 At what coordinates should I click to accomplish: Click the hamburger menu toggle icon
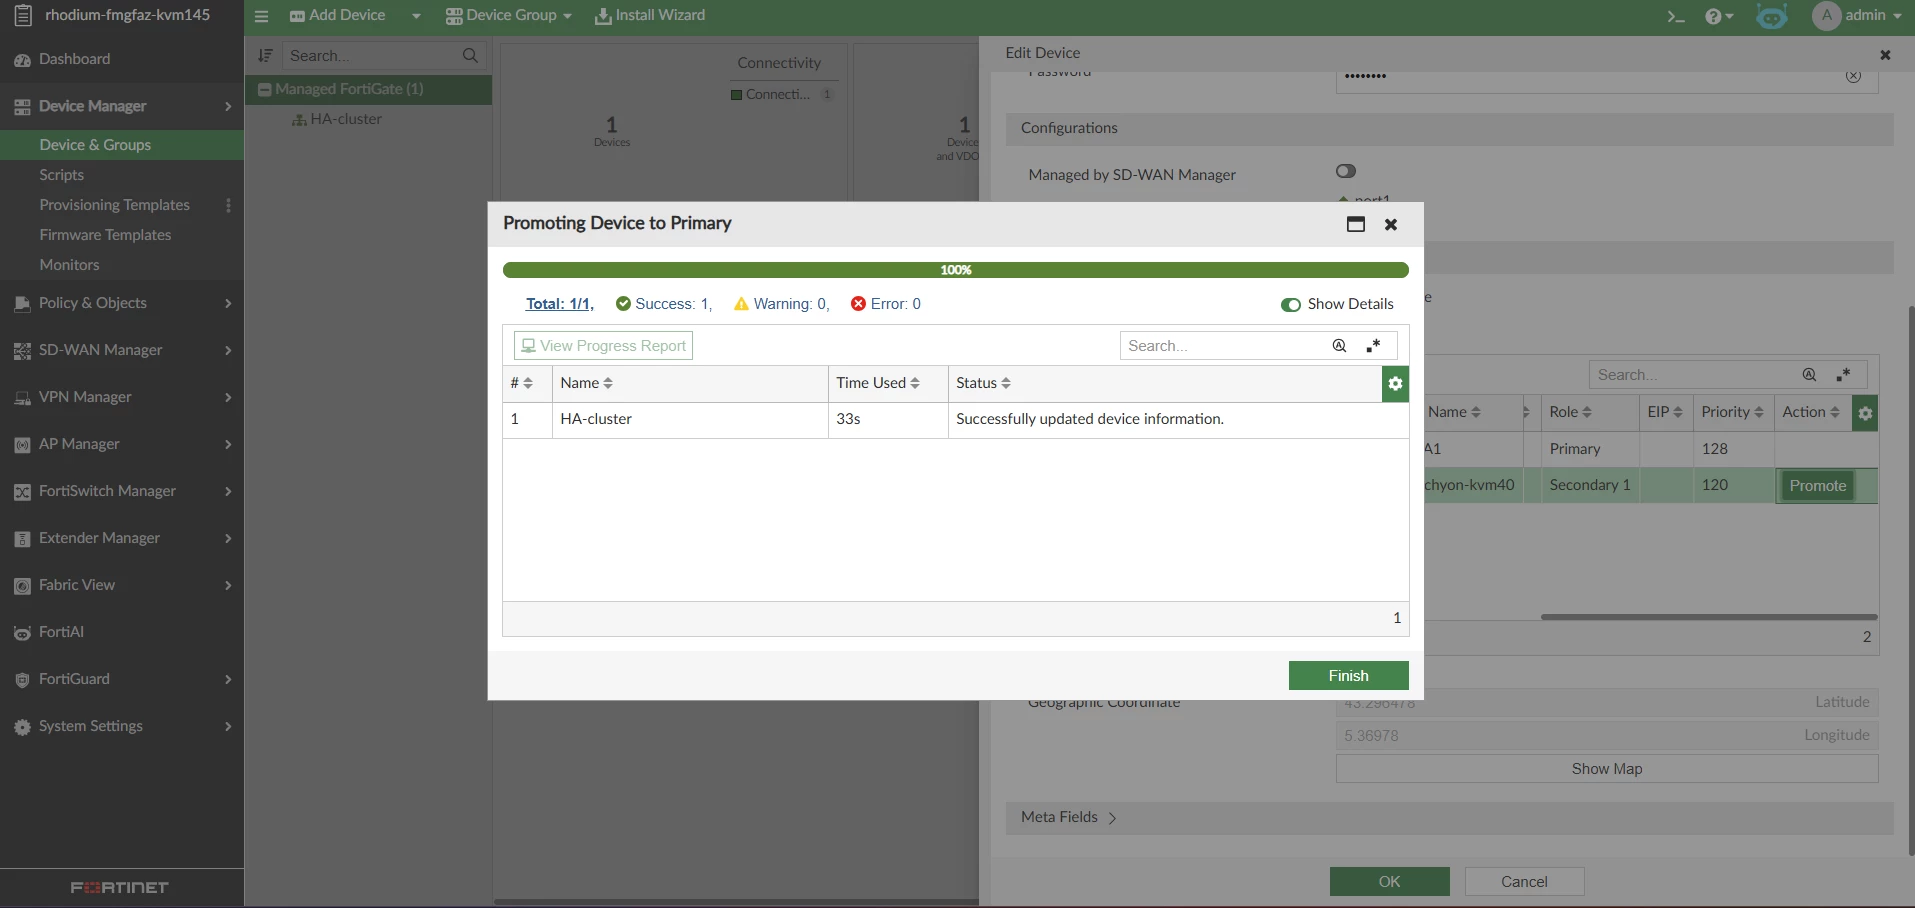coord(262,17)
